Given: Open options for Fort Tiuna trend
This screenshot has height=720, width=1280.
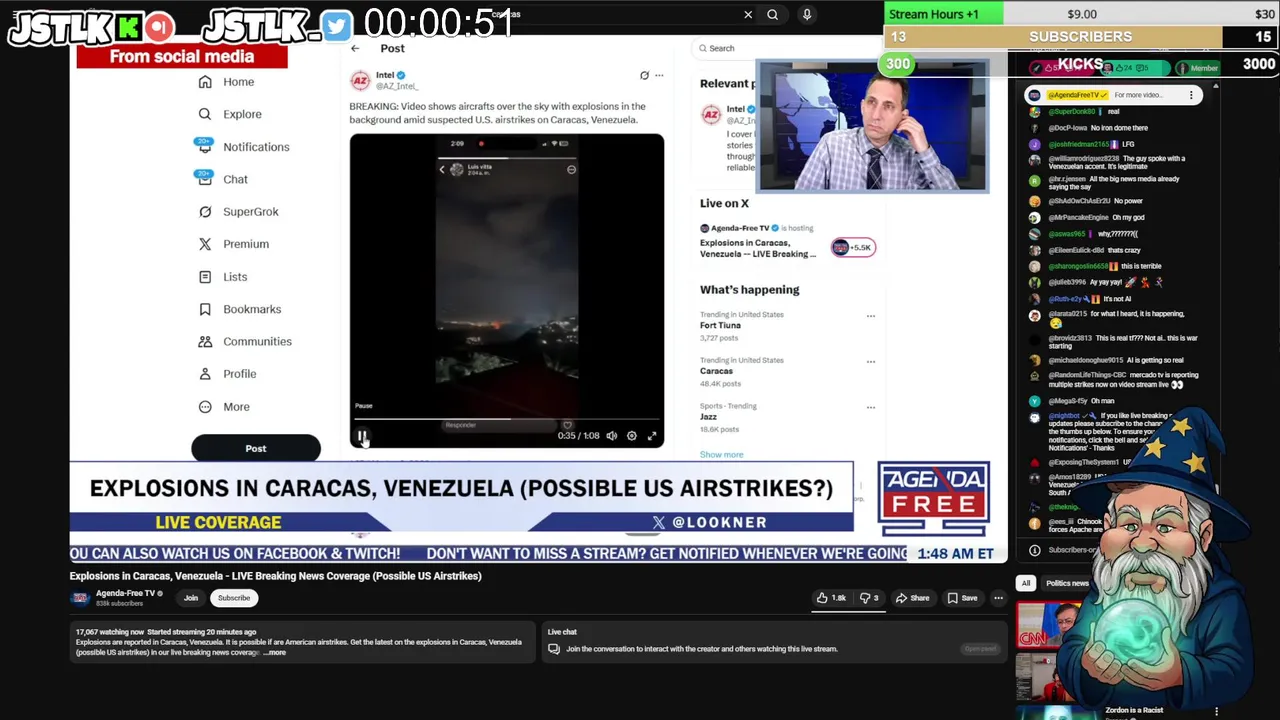Looking at the screenshot, I should tap(871, 316).
